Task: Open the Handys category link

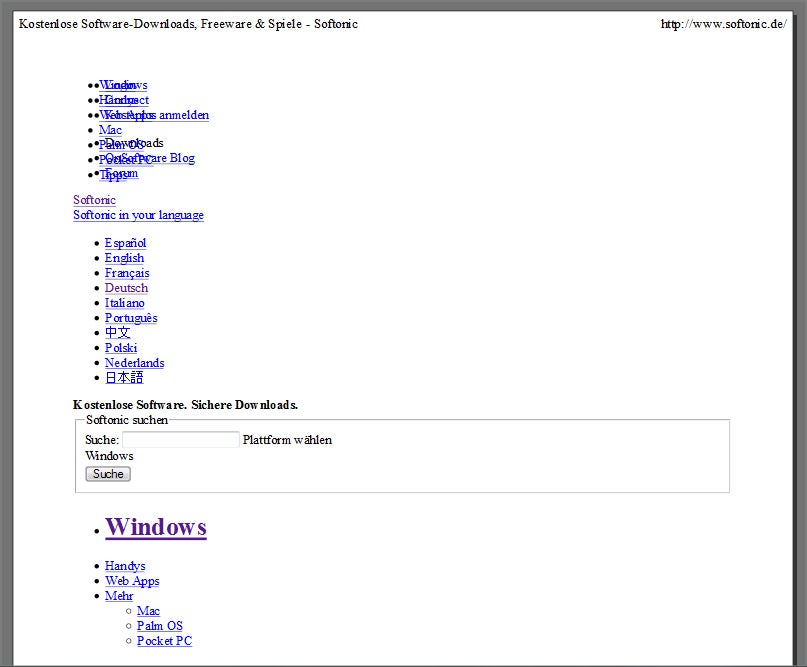Action: coord(125,566)
